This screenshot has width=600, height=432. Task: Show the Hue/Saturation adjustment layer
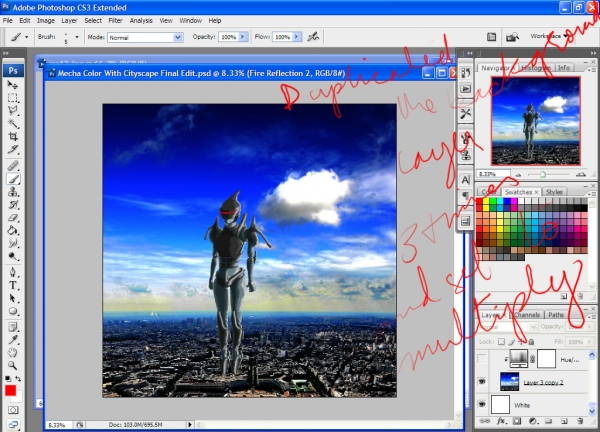click(482, 359)
